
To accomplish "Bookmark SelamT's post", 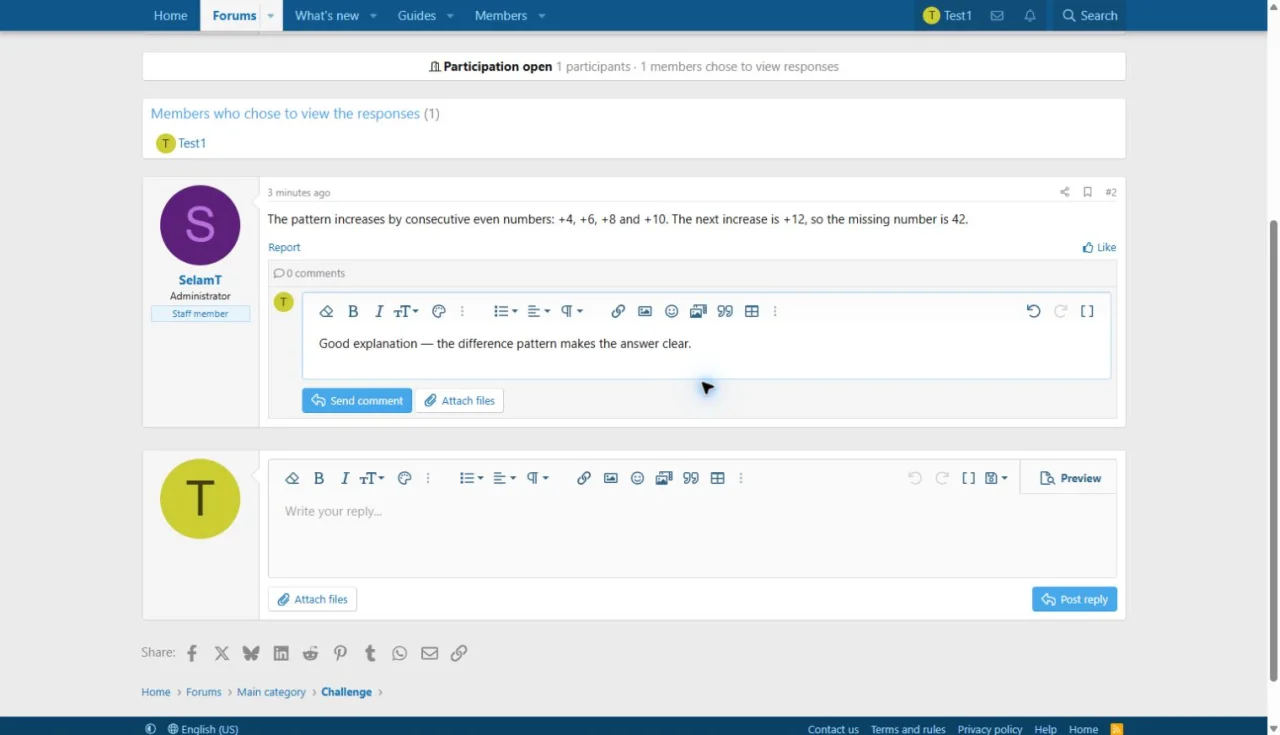I will [x=1087, y=192].
